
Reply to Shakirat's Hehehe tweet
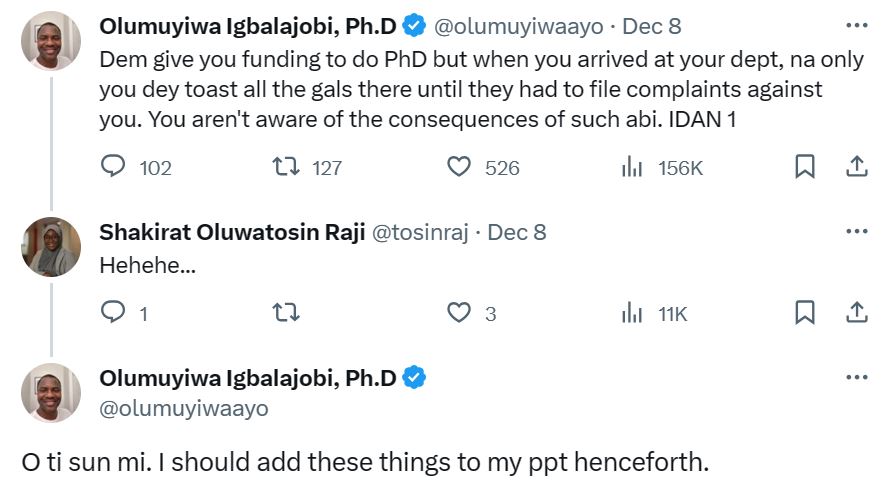pyautogui.click(x=115, y=314)
